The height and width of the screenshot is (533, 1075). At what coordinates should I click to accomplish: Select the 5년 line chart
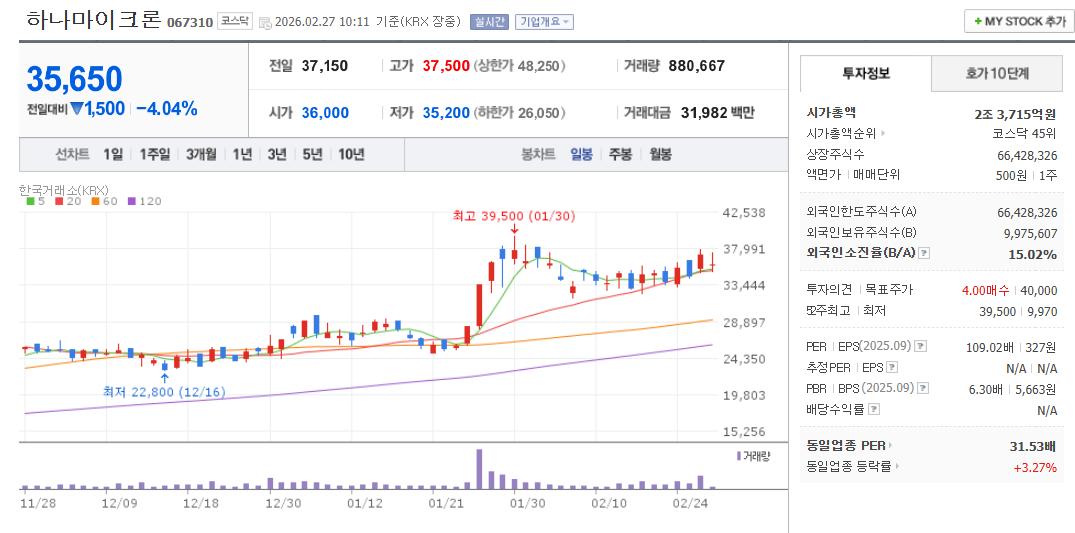[312, 154]
